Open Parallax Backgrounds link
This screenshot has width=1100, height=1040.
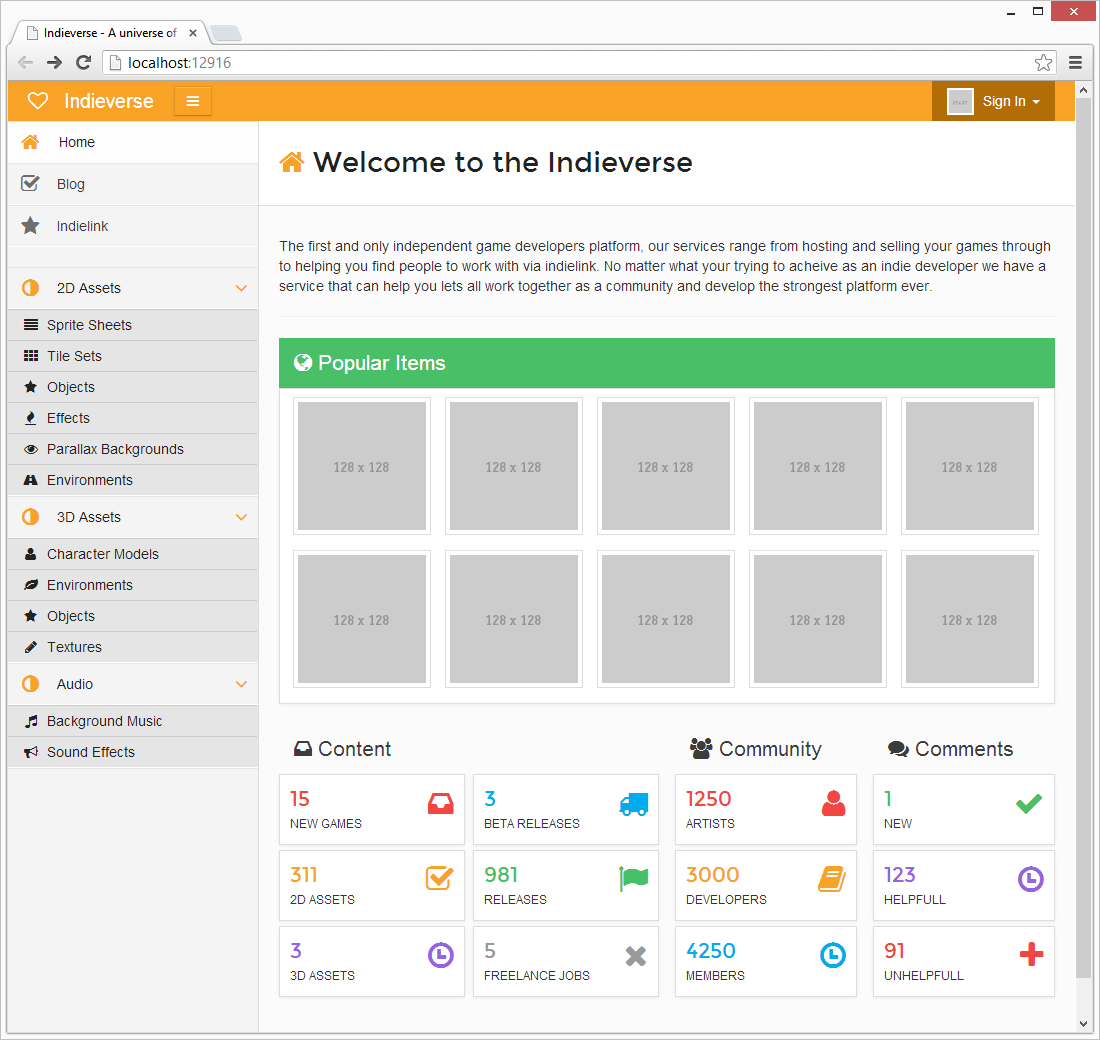(x=133, y=449)
